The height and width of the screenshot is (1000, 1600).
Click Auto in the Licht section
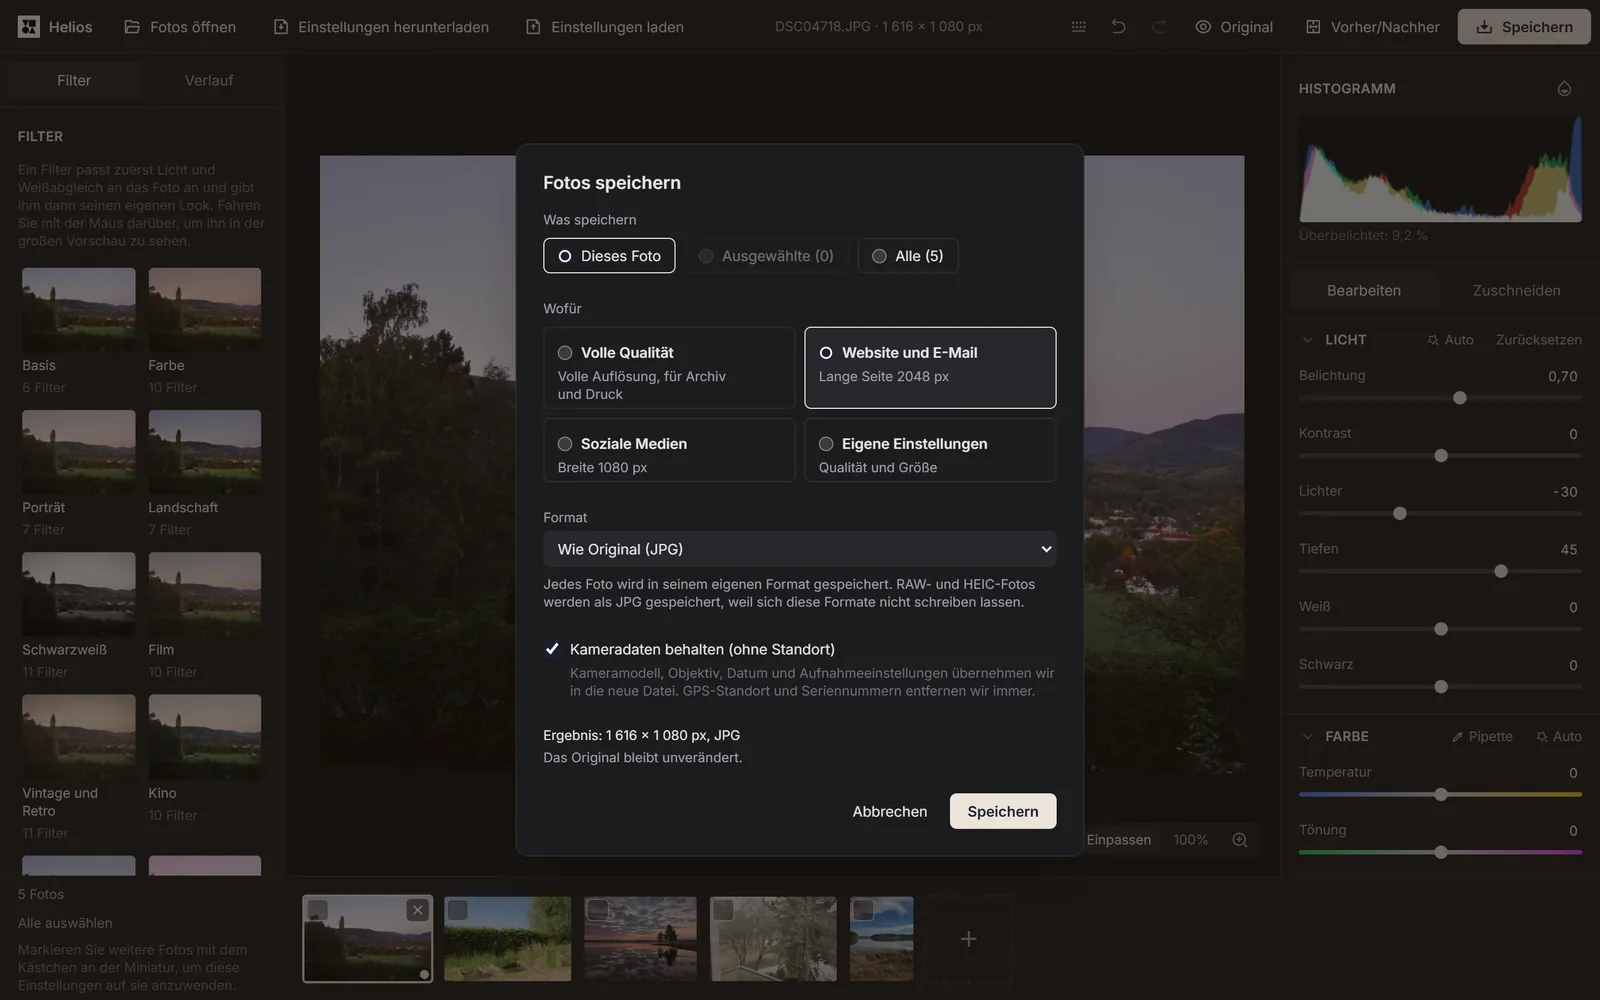click(x=1450, y=340)
